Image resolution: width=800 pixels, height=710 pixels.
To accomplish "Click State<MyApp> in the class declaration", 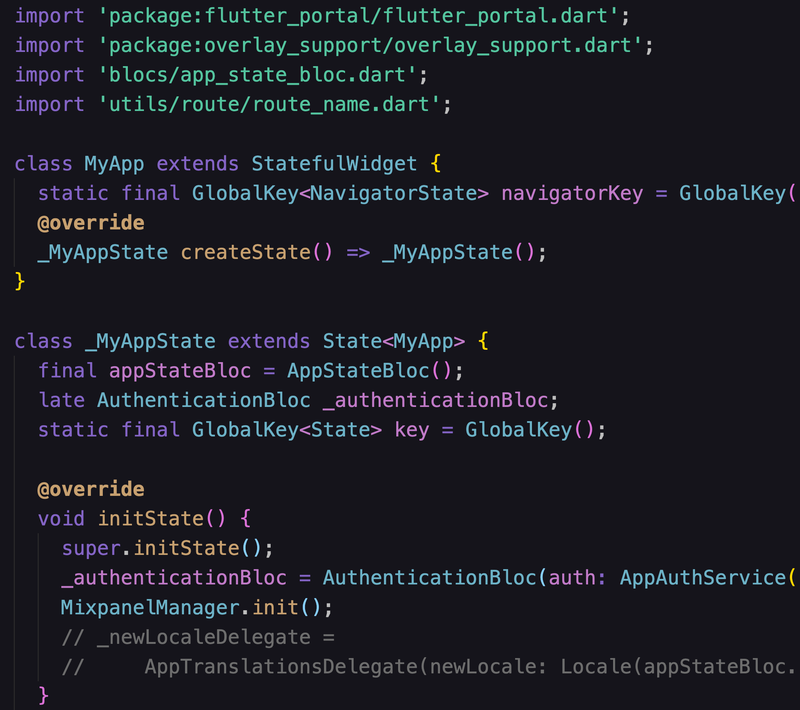I will (x=393, y=341).
